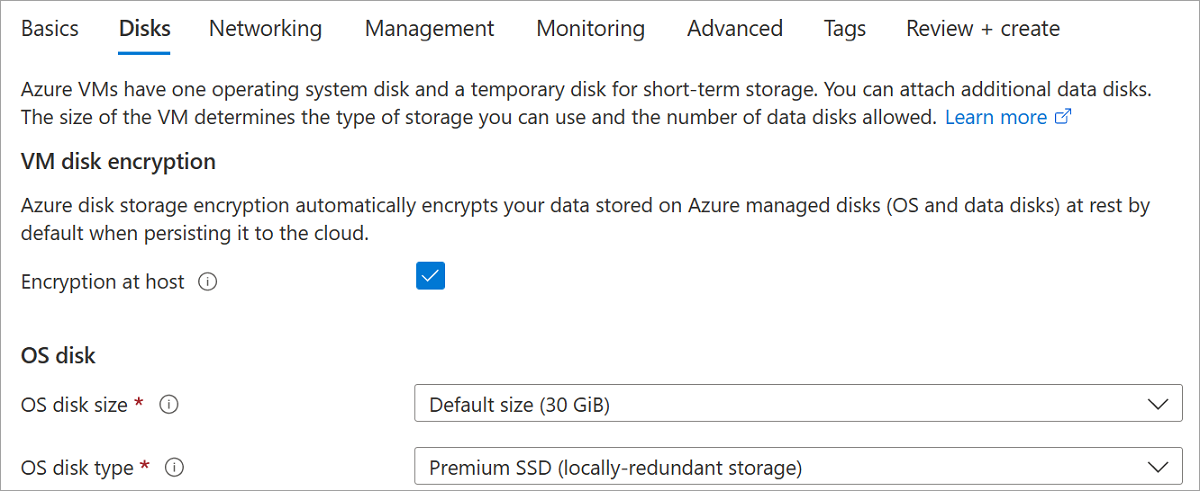Go to the Review + create tab
Screen dimensions: 1200x491
(982, 29)
